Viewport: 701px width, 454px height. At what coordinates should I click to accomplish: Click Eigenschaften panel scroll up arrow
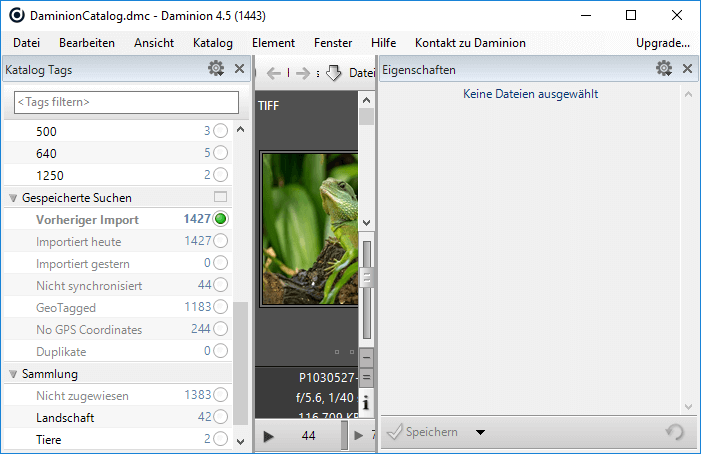tap(688, 94)
